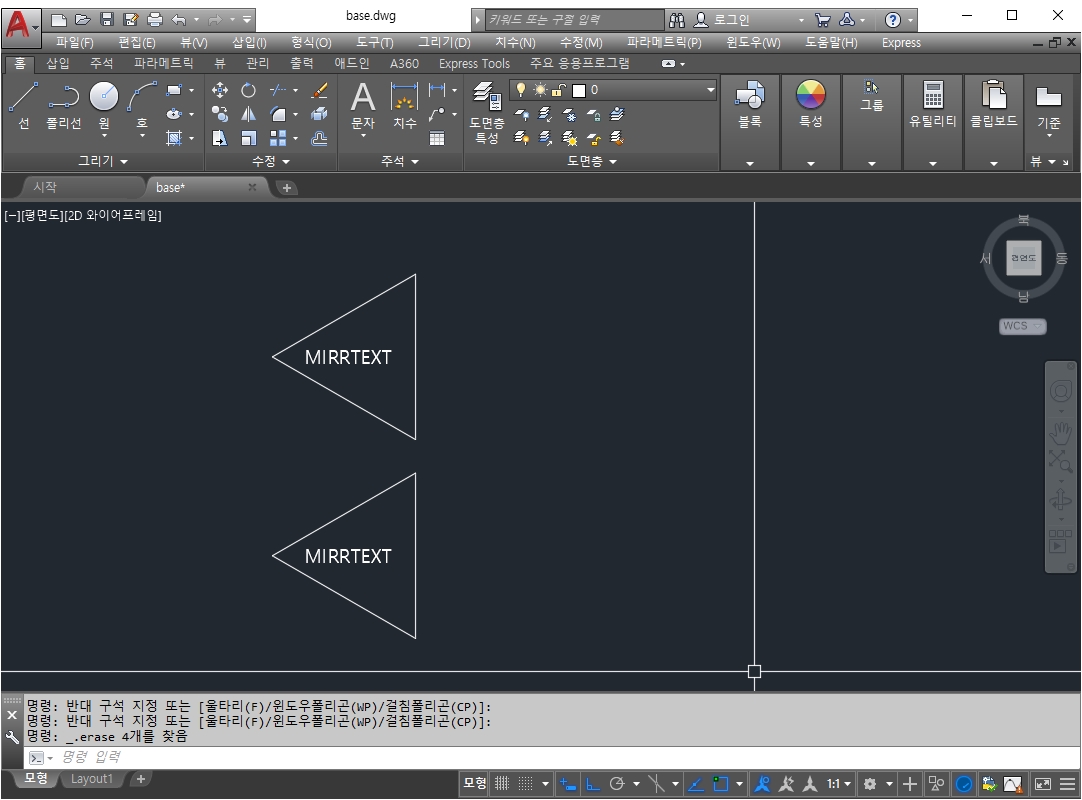Toggle hardware acceleration blue circle icon
Image resolution: width=1082 pixels, height=800 pixels.
click(964, 783)
